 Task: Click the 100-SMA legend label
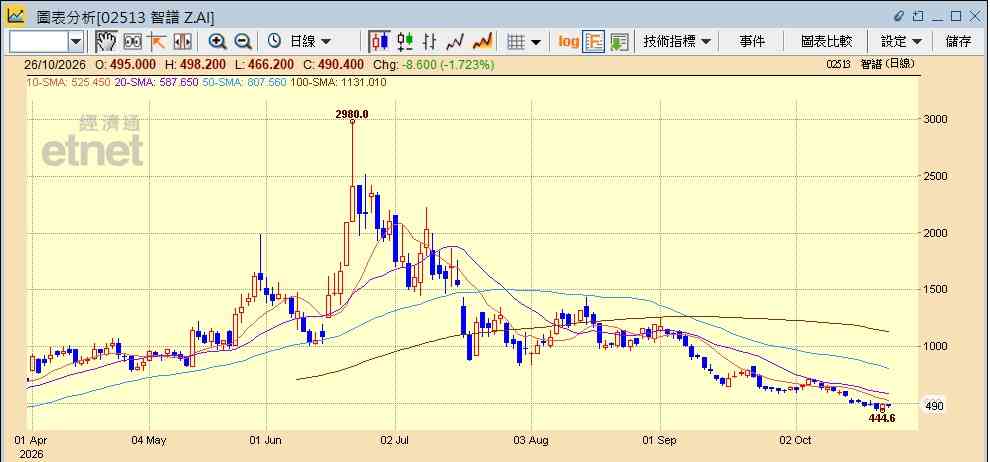(338, 82)
